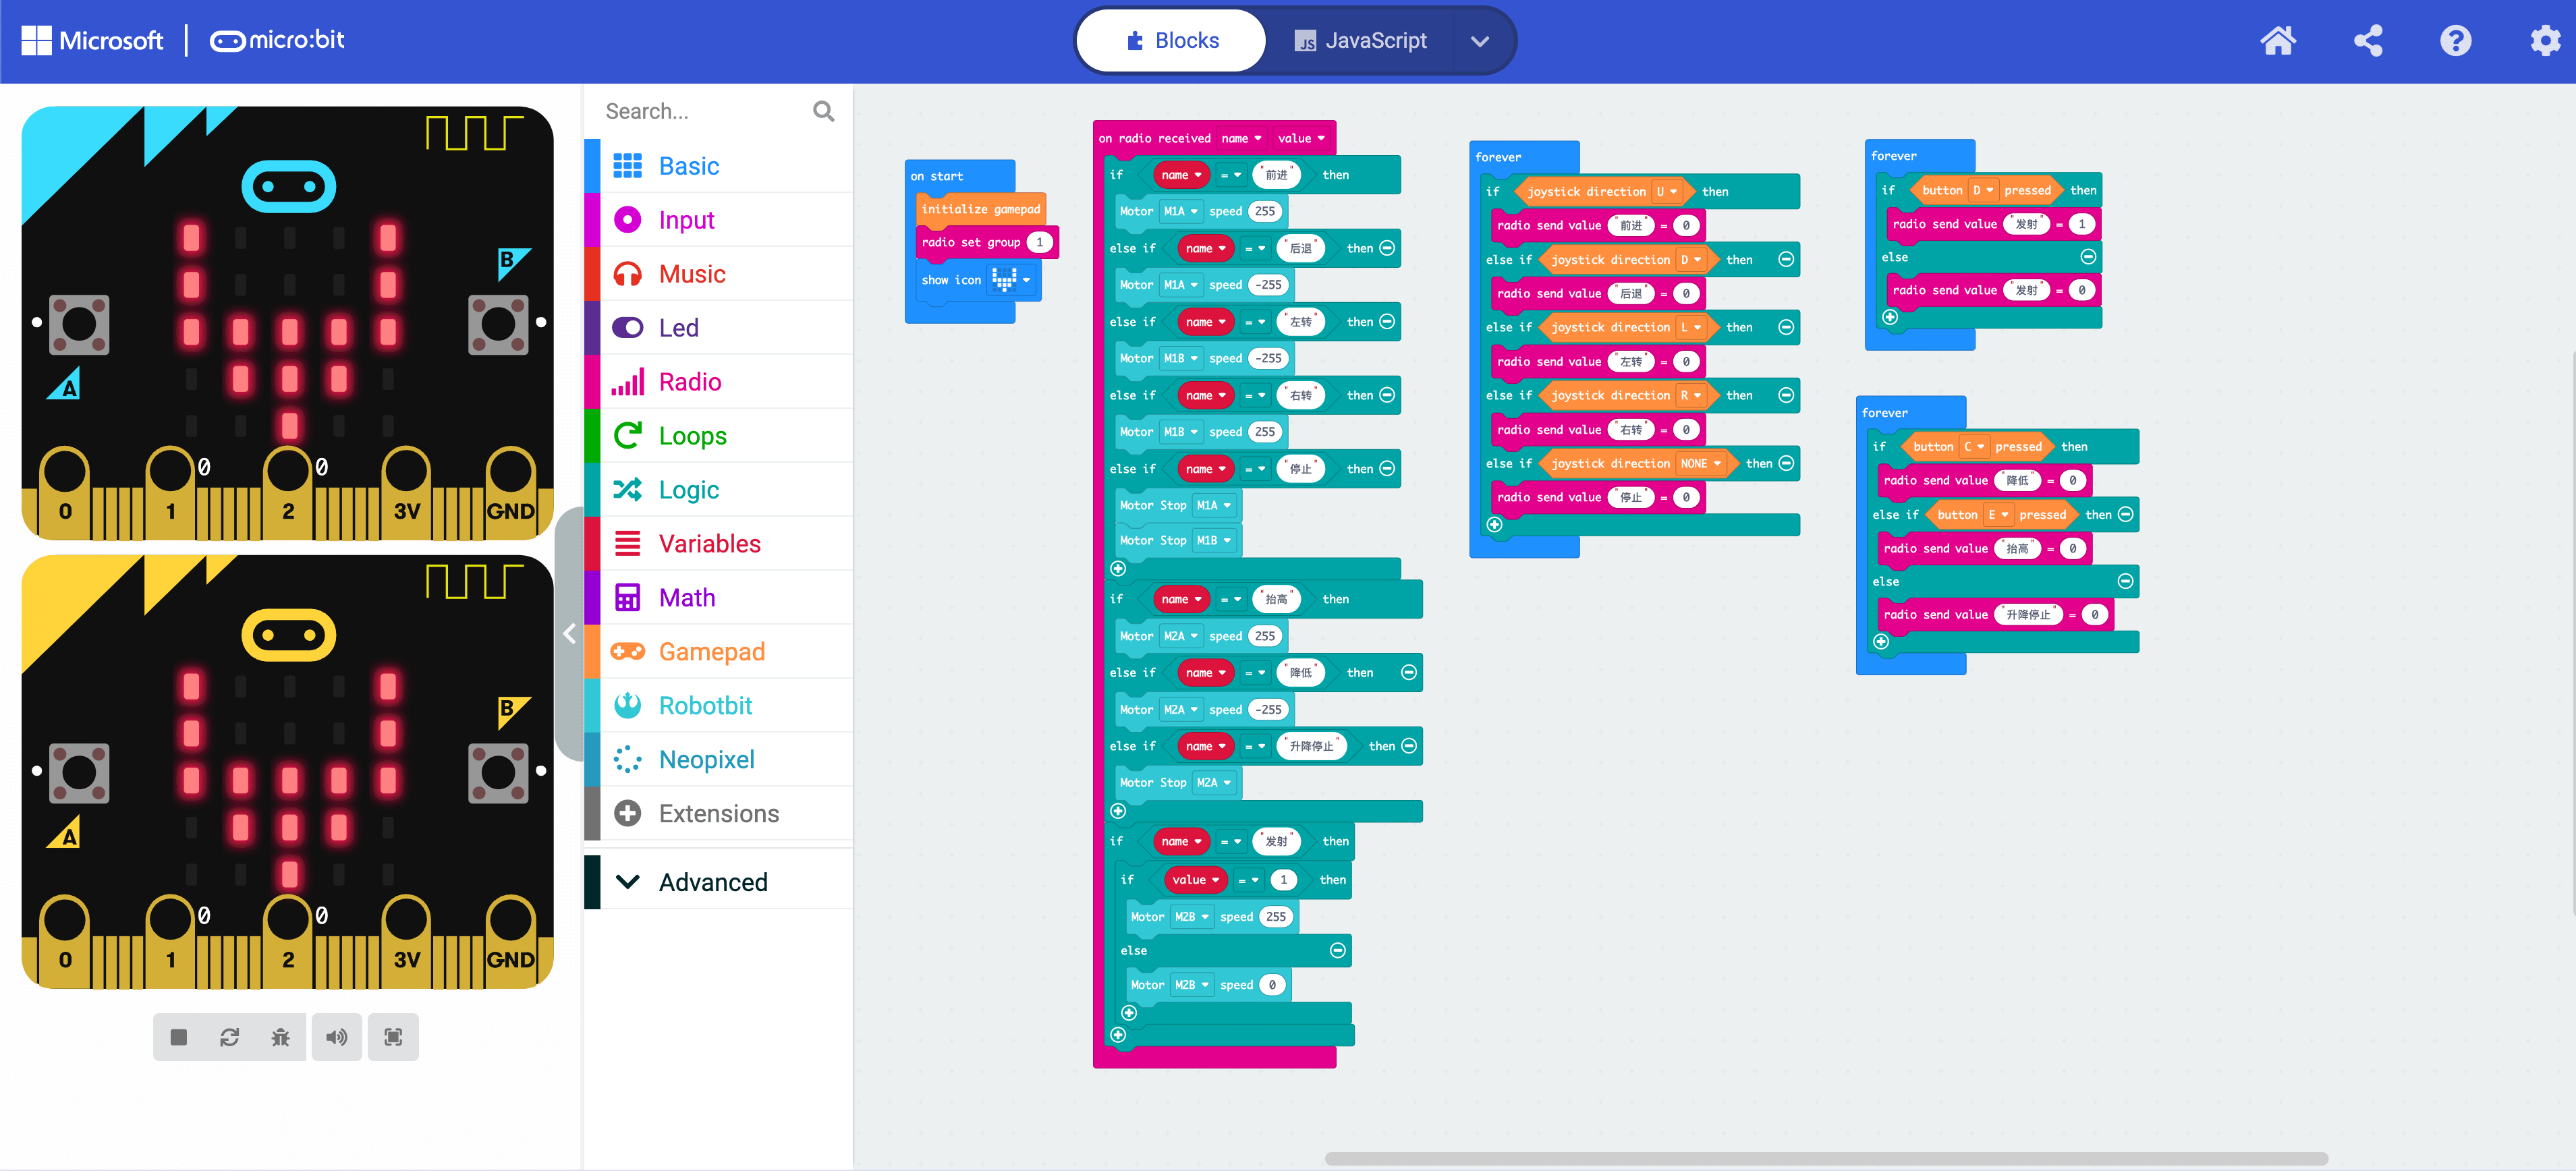The width and height of the screenshot is (2576, 1171).
Task: Restart the simulator
Action: [x=229, y=1037]
